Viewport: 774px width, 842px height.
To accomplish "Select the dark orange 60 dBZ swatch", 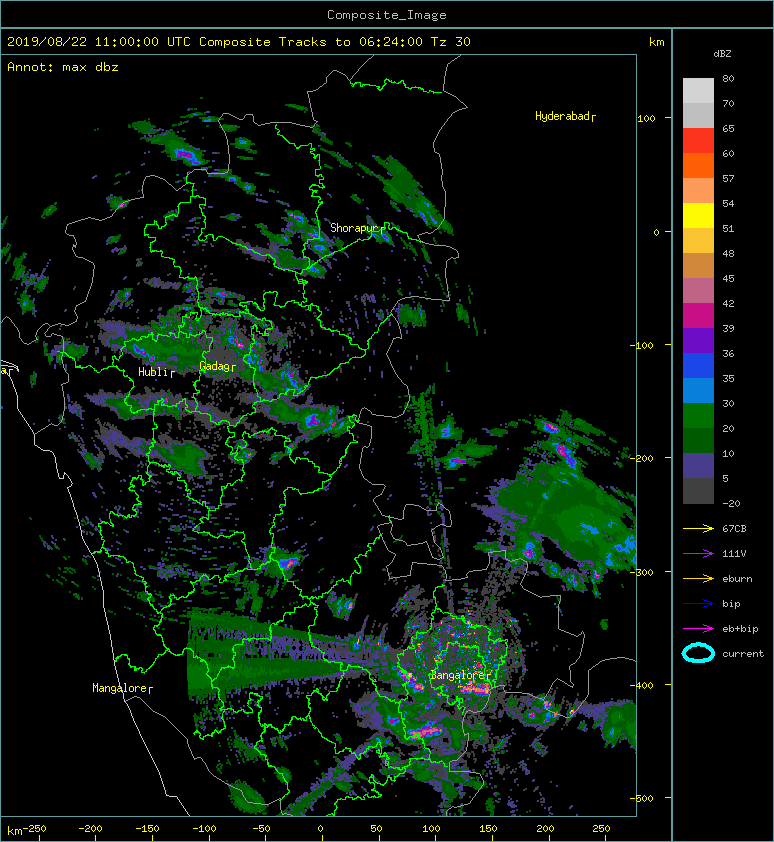I will click(698, 165).
